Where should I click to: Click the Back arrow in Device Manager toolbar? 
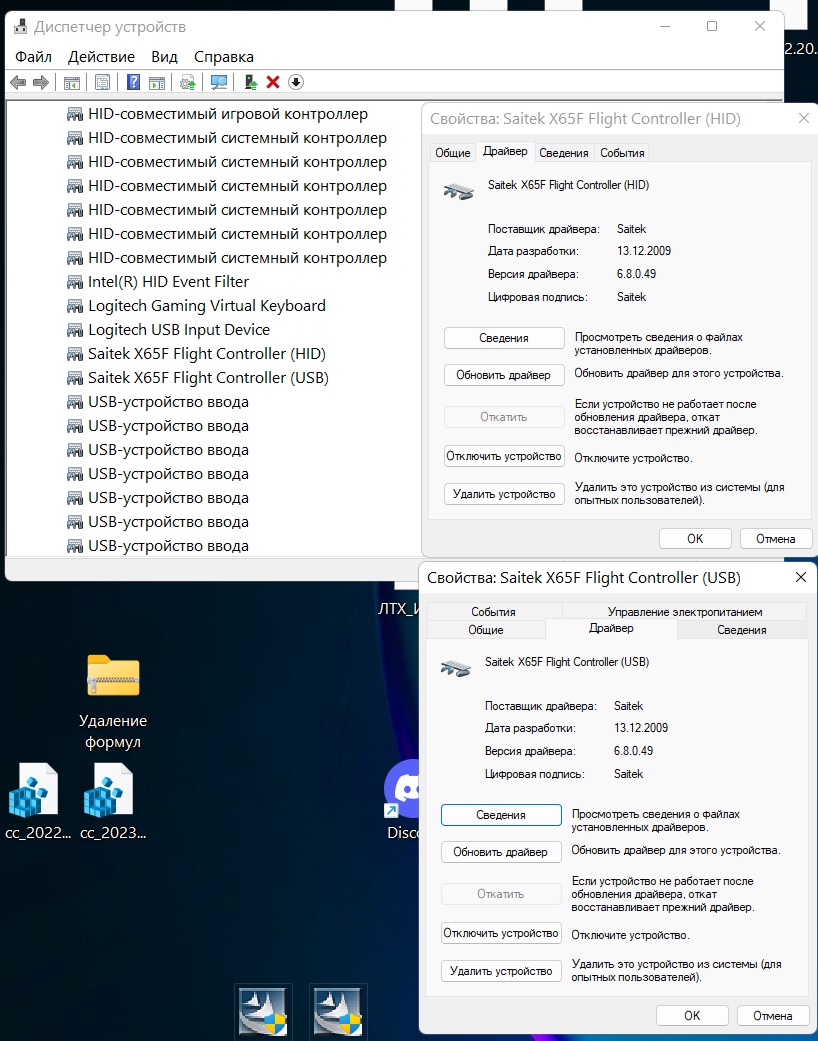(x=19, y=82)
